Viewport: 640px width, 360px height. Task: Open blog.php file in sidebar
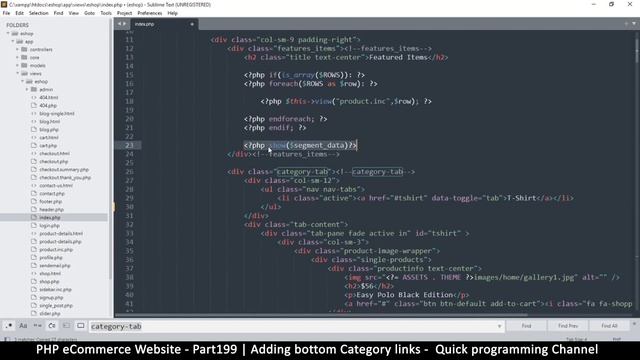click(49, 129)
